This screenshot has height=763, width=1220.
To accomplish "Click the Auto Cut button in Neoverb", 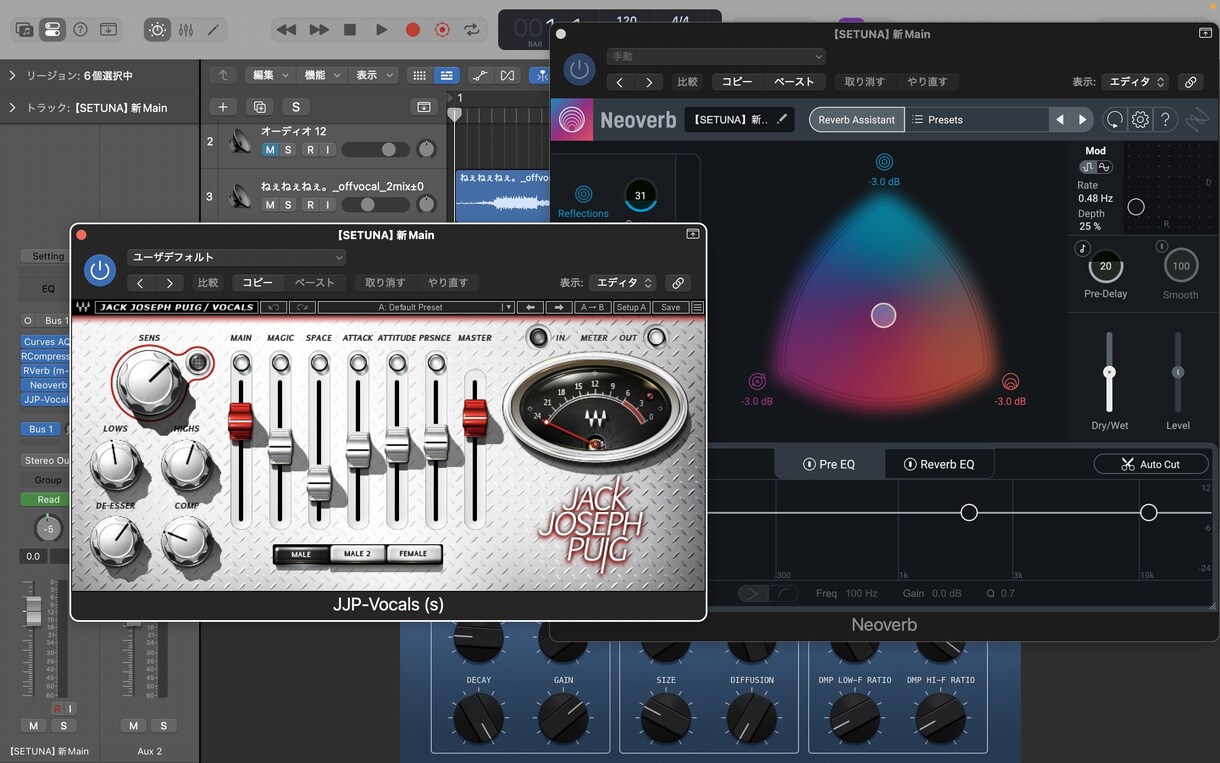I will (x=1151, y=464).
